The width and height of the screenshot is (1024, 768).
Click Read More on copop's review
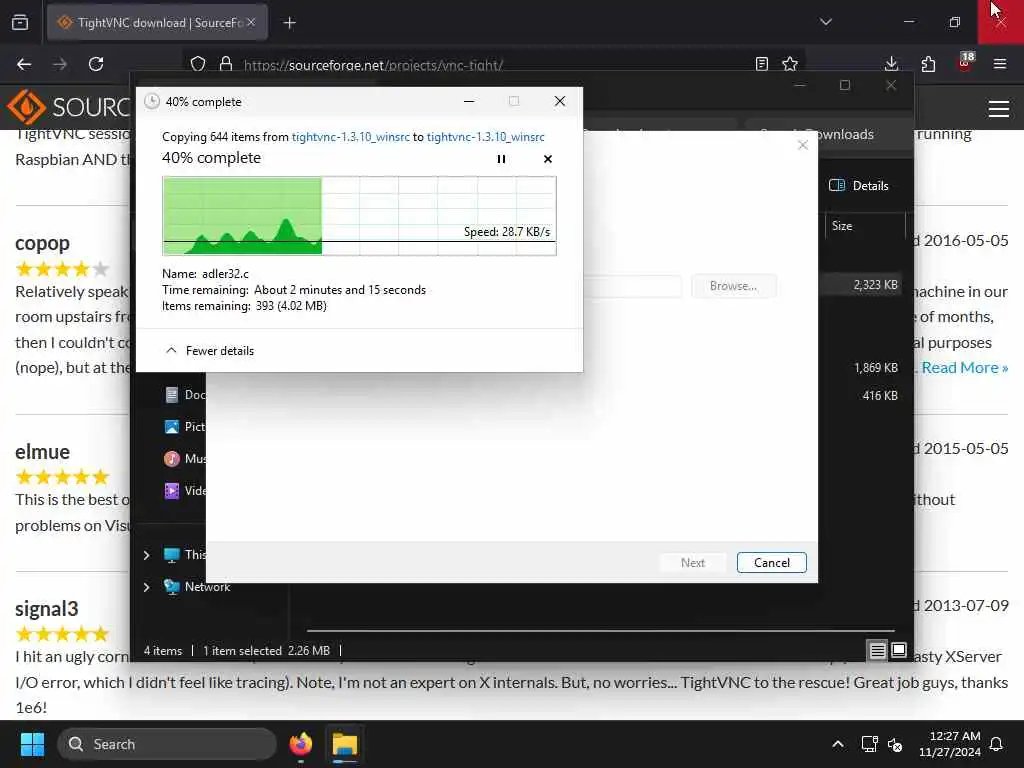(x=965, y=368)
